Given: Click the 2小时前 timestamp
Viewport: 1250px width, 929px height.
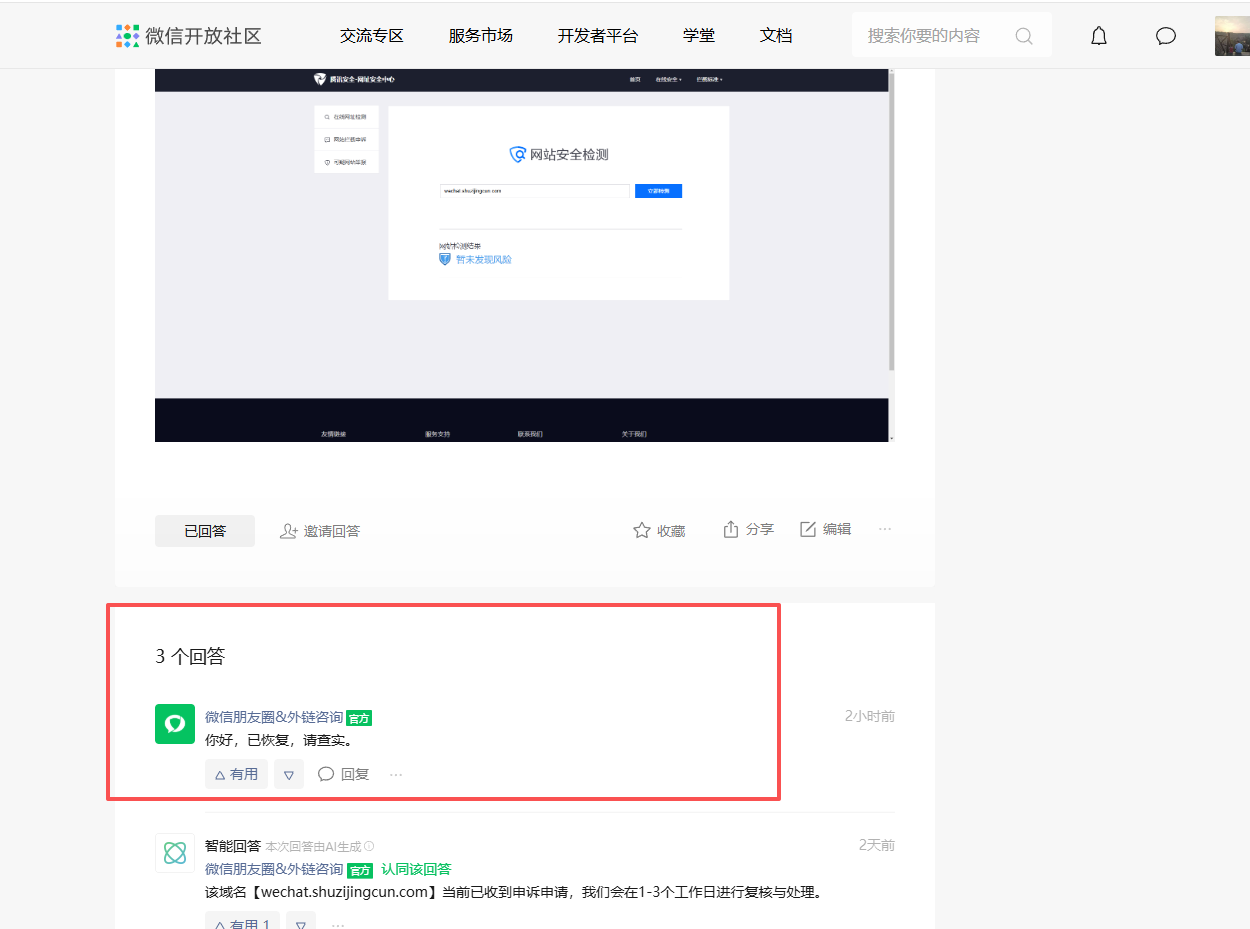Looking at the screenshot, I should tap(870, 716).
